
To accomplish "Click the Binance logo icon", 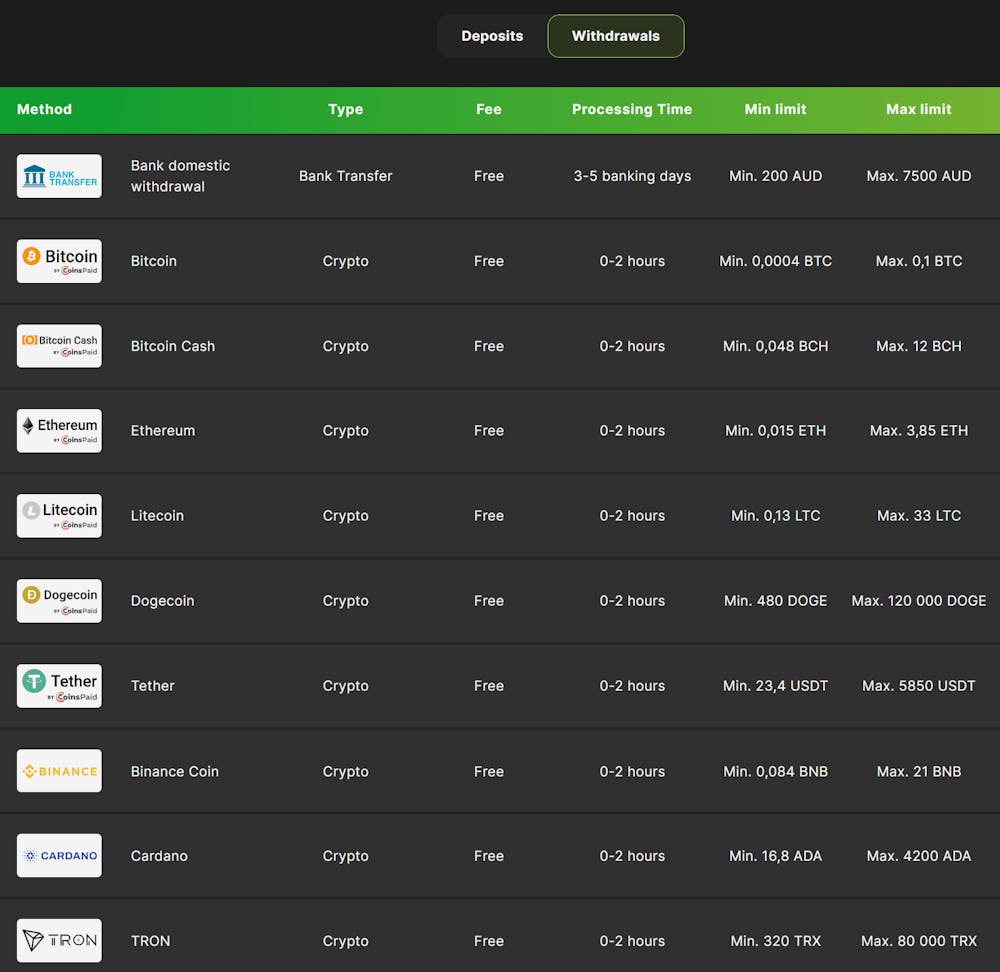I will click(x=59, y=770).
